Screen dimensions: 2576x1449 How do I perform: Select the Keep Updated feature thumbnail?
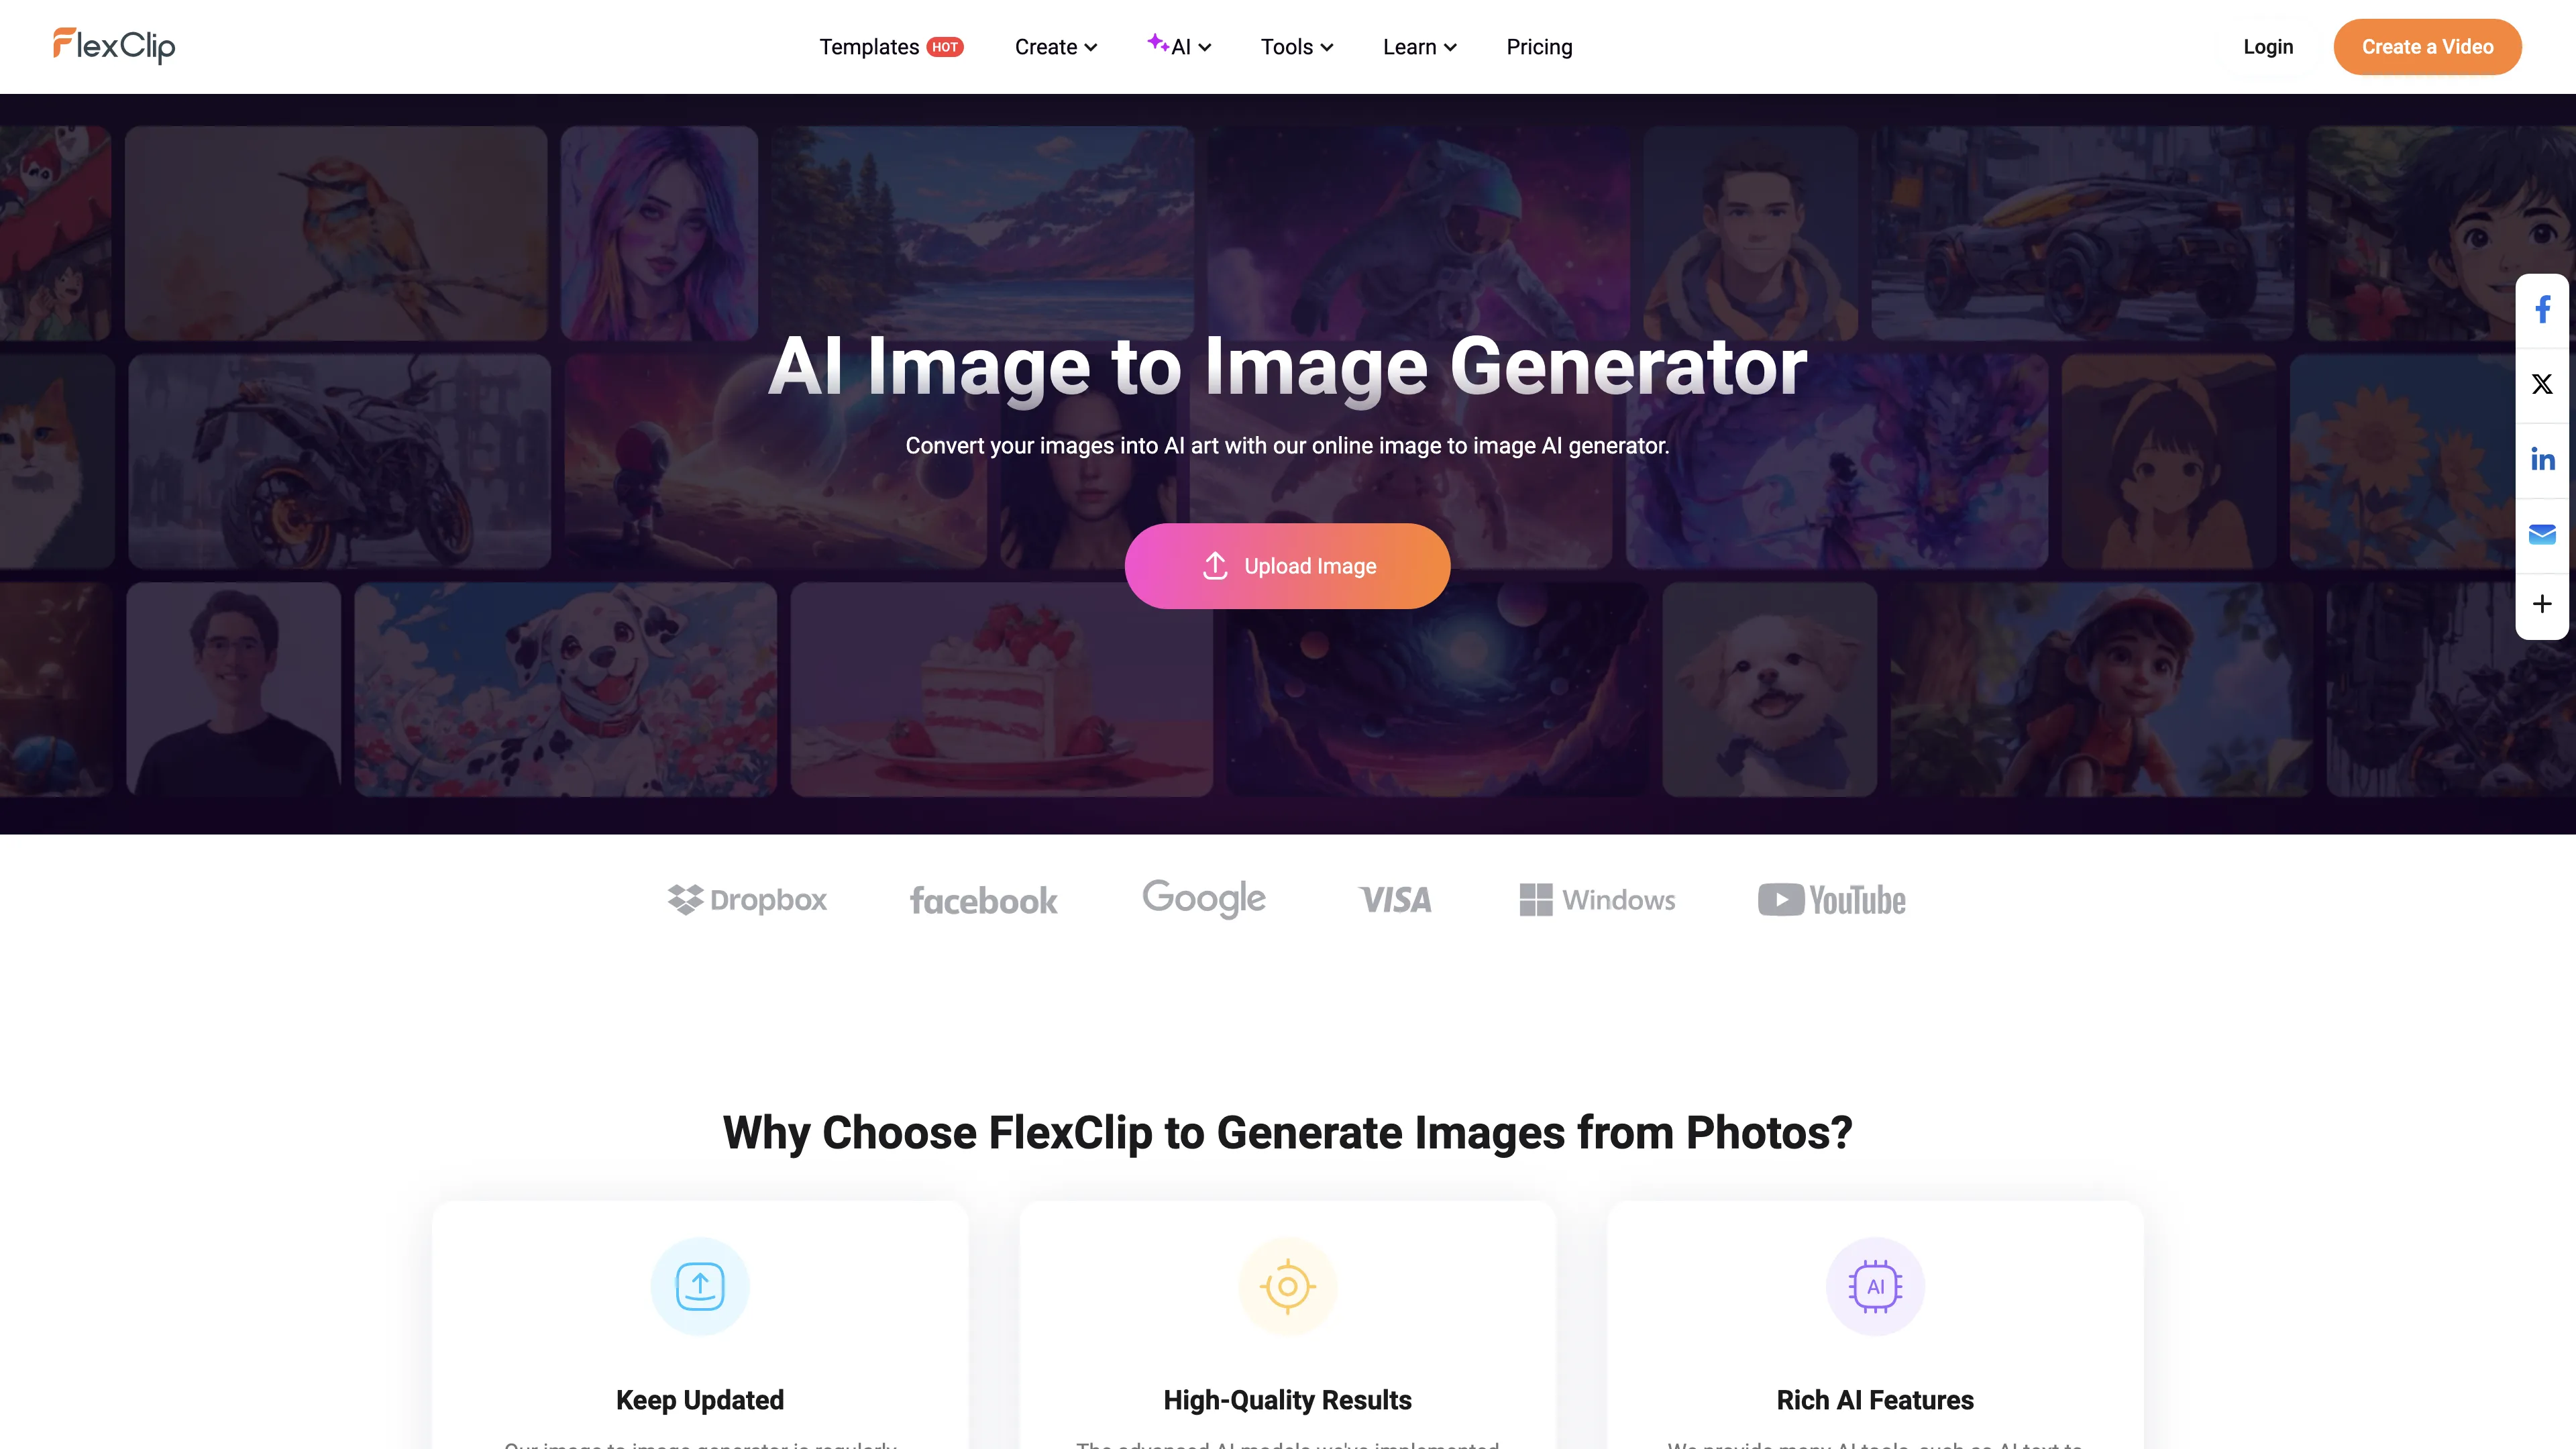(699, 1286)
